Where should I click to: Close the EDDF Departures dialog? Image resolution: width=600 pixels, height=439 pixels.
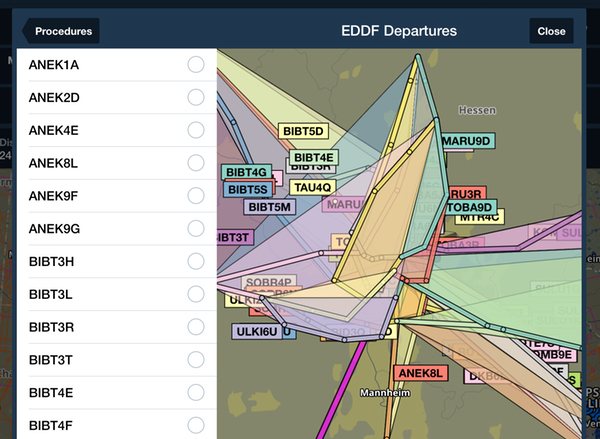[551, 31]
